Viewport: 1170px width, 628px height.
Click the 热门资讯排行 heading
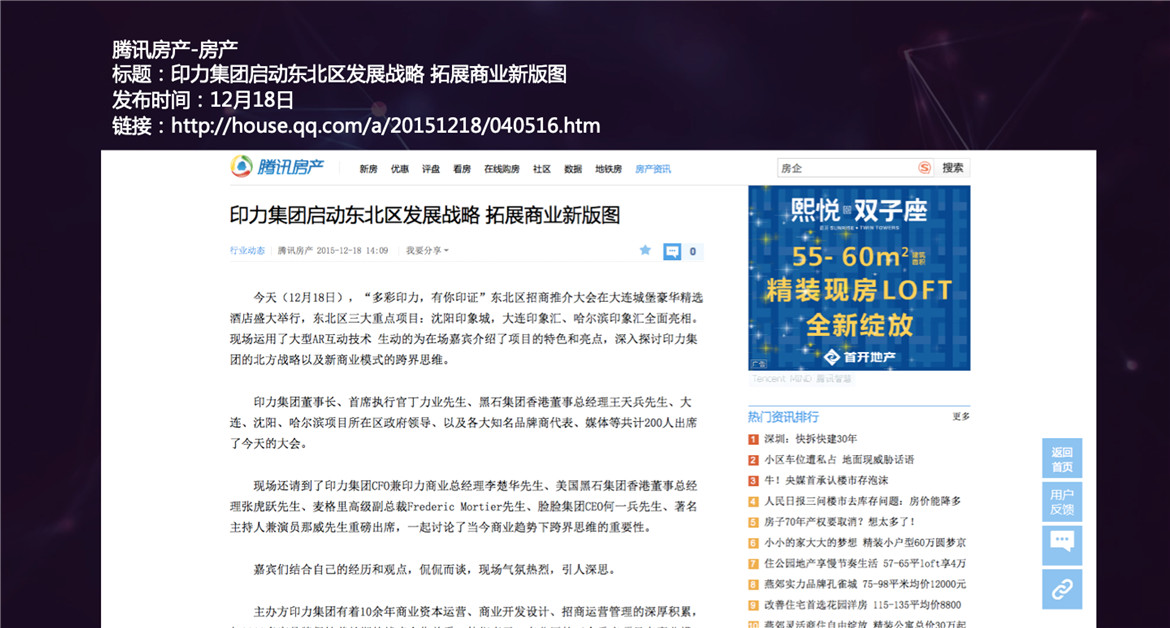(783, 417)
